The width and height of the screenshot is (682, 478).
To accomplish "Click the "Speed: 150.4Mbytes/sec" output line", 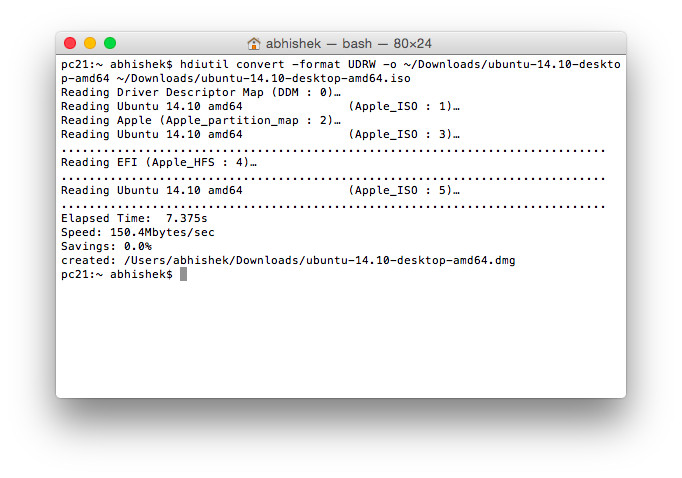I will click(x=137, y=232).
